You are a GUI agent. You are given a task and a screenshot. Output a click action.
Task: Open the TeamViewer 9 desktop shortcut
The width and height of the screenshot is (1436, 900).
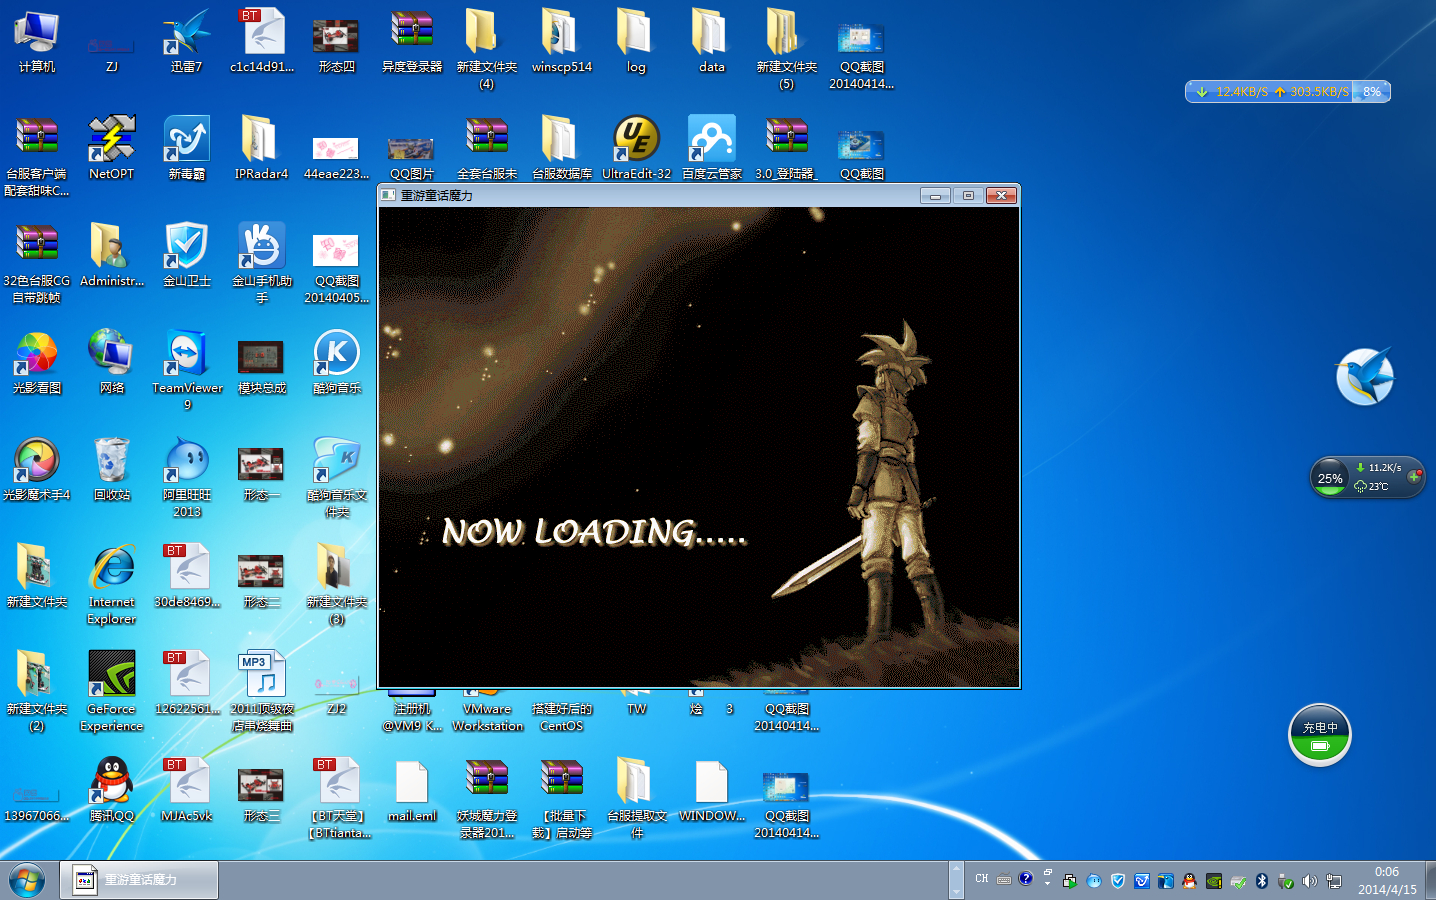[187, 355]
